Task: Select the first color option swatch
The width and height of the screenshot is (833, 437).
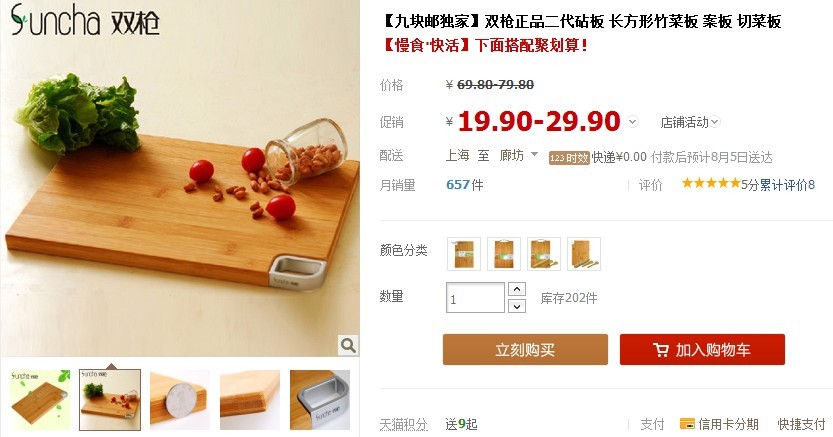Action: 464,254
